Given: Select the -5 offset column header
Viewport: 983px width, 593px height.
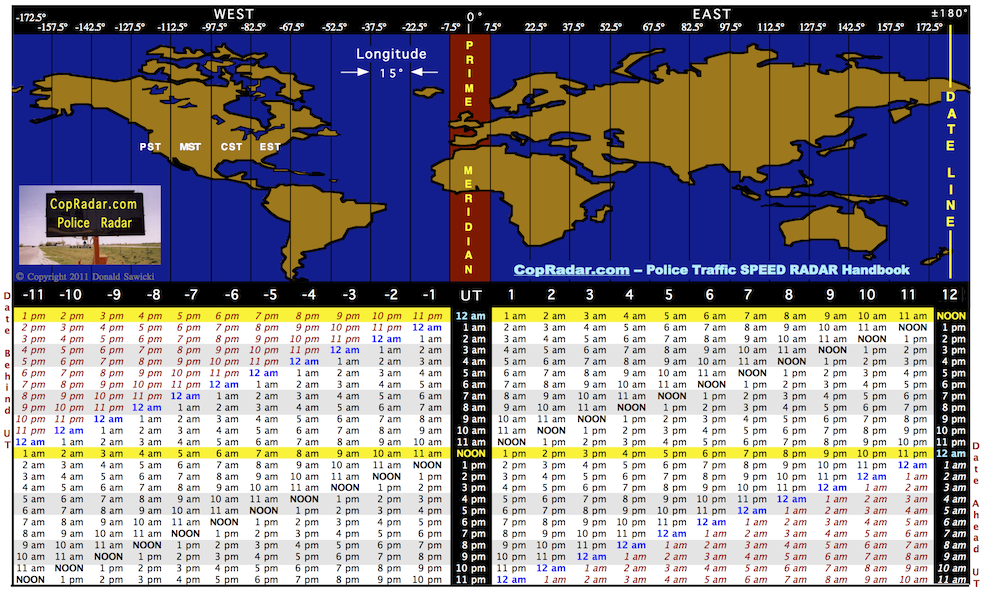Looking at the screenshot, I should tap(270, 295).
